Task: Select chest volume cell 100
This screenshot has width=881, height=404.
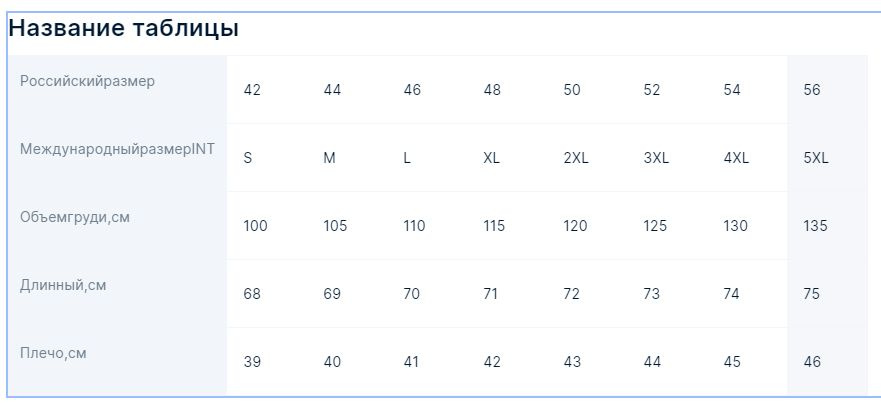Action: [255, 226]
